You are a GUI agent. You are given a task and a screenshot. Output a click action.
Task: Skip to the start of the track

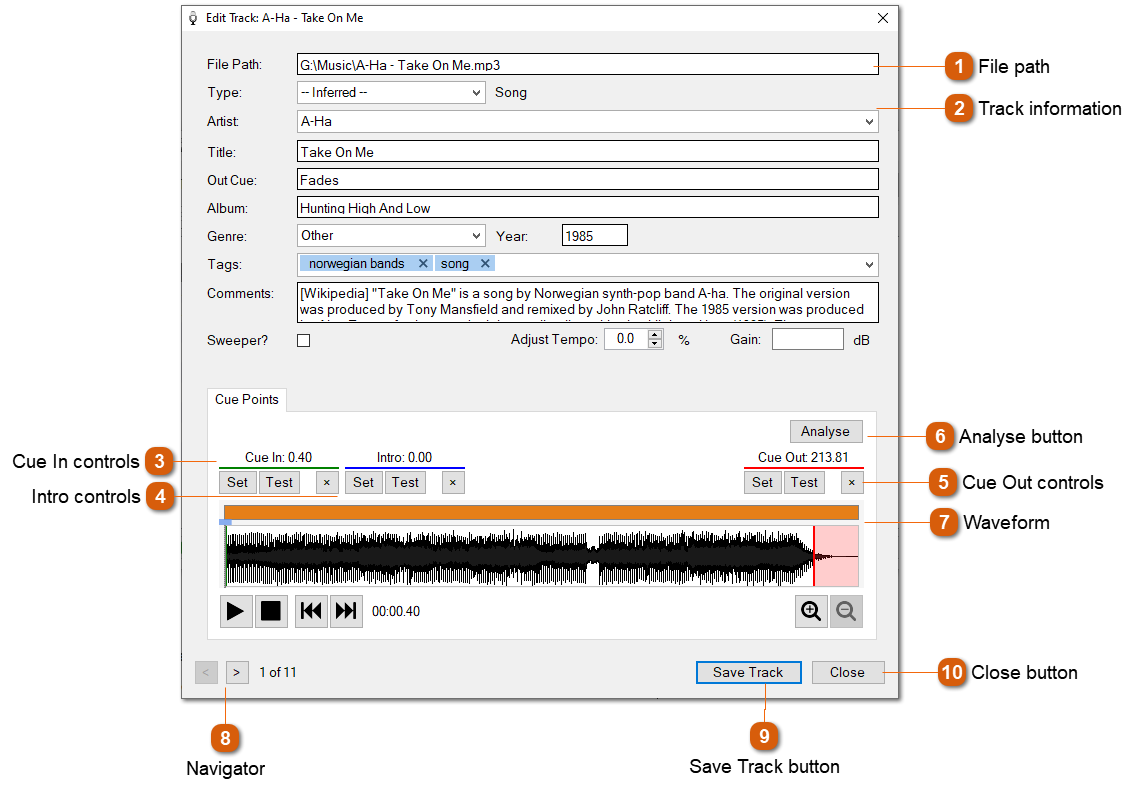311,611
